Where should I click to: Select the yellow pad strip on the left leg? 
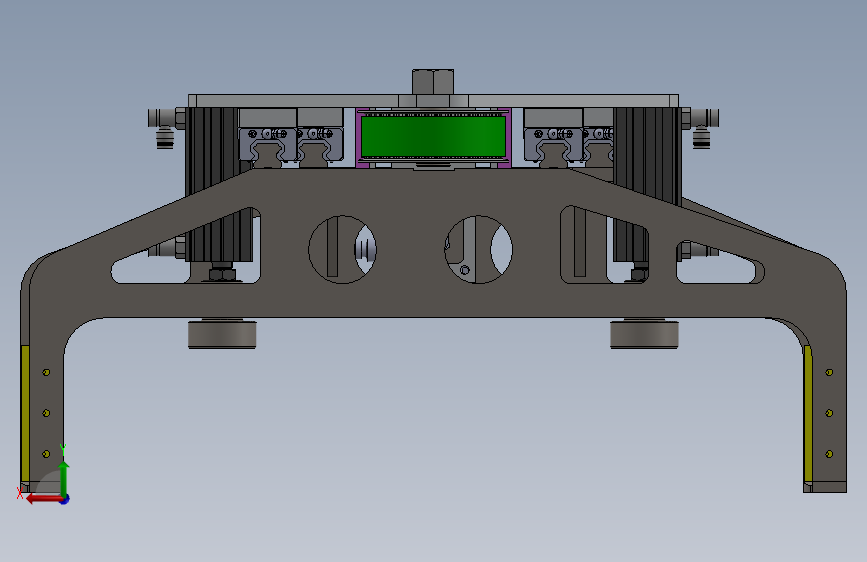25,414
